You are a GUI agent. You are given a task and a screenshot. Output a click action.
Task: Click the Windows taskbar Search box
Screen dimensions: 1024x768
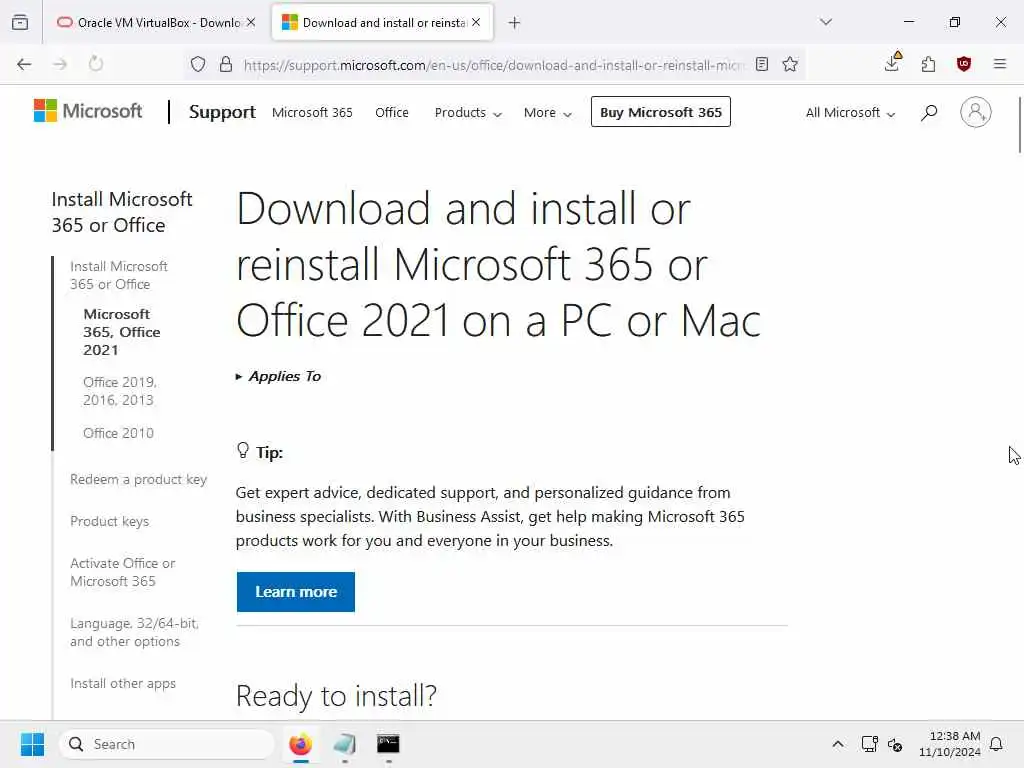coord(167,744)
